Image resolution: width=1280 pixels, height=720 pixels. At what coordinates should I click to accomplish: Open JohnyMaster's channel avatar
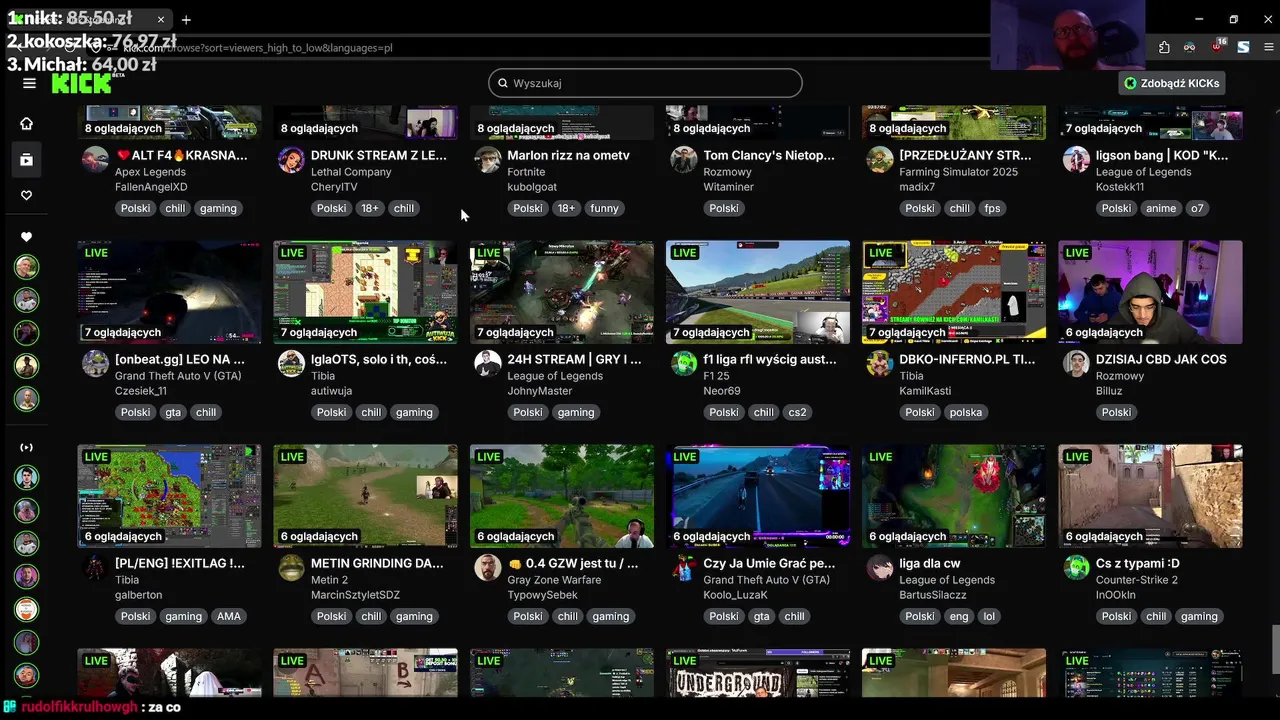[x=488, y=364]
